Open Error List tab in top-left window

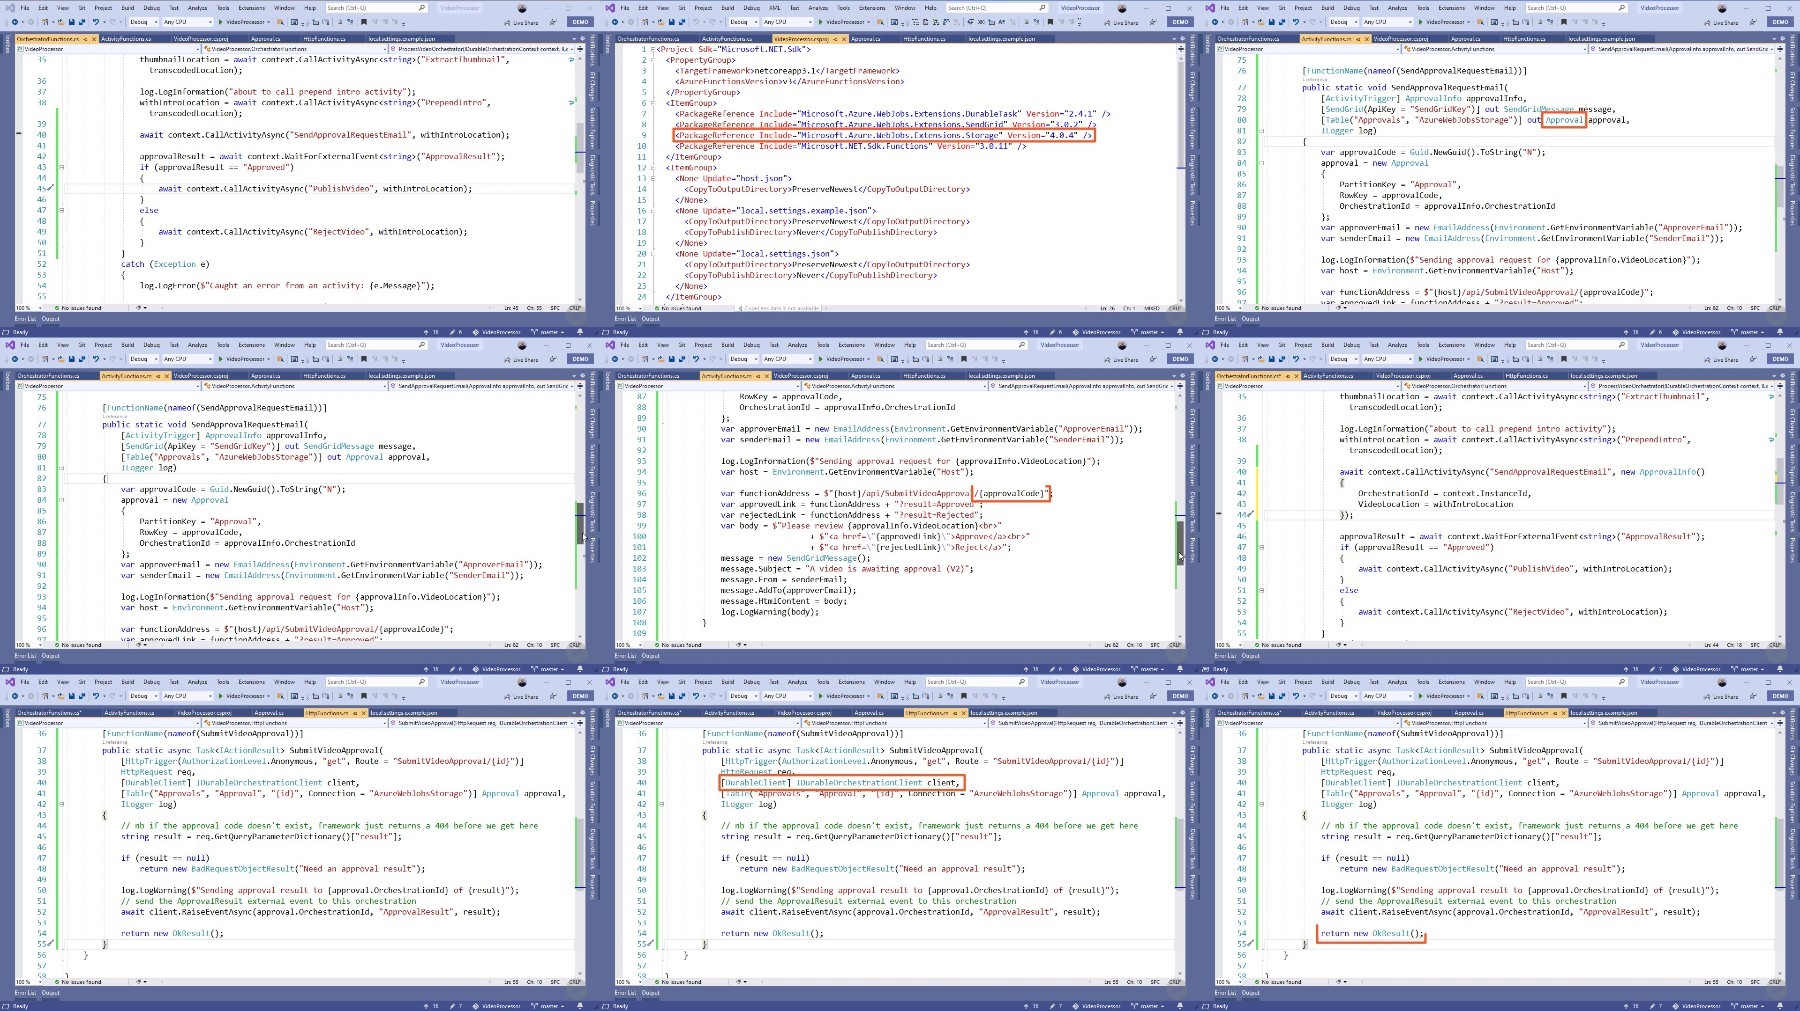pyautogui.click(x=25, y=319)
